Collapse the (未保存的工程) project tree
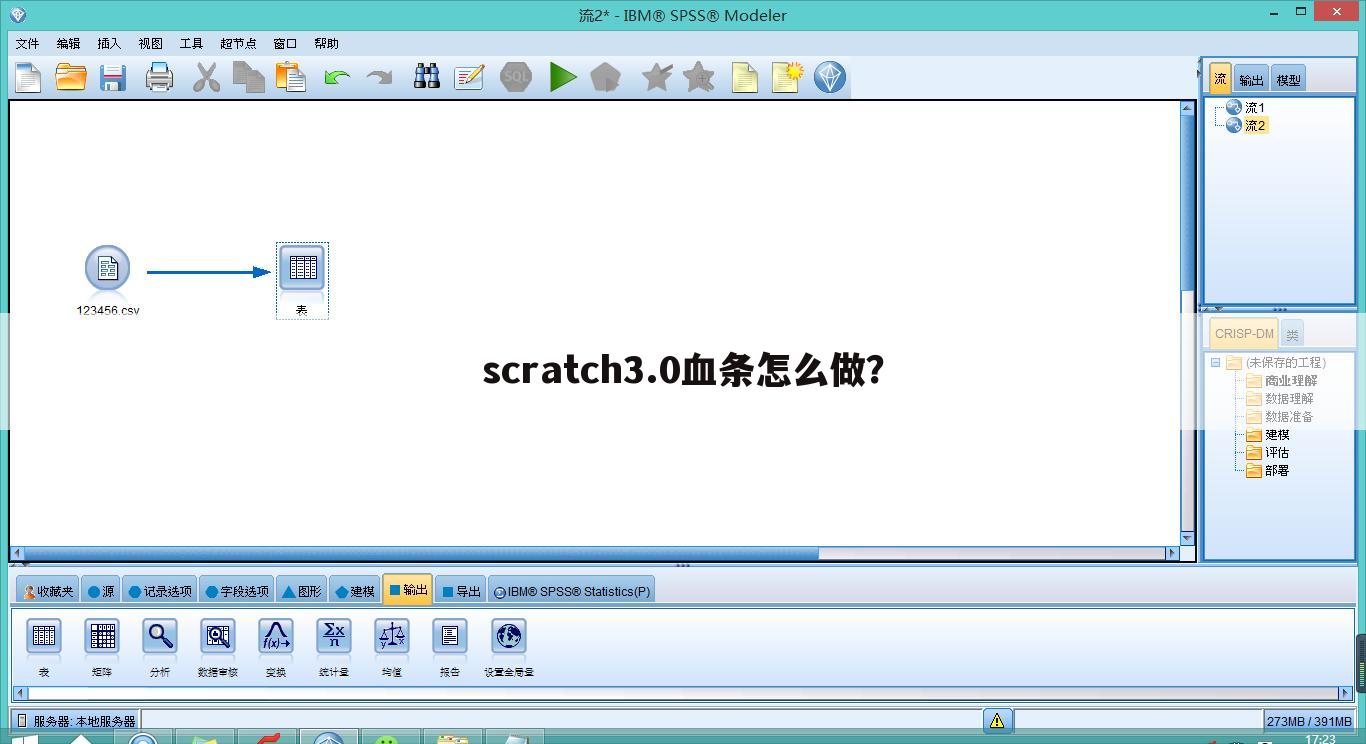 click(1215, 362)
